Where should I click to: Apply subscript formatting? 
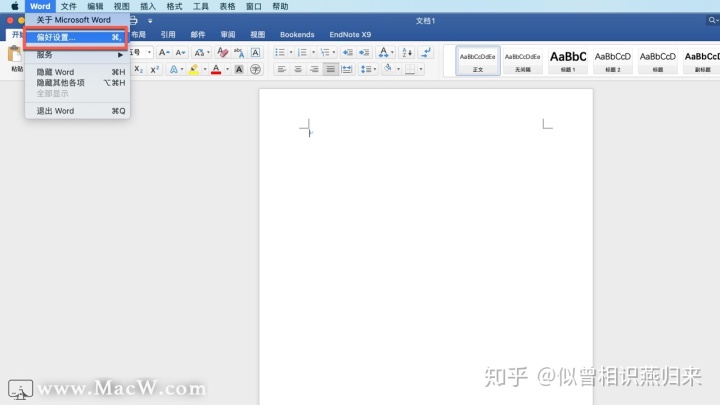[139, 69]
